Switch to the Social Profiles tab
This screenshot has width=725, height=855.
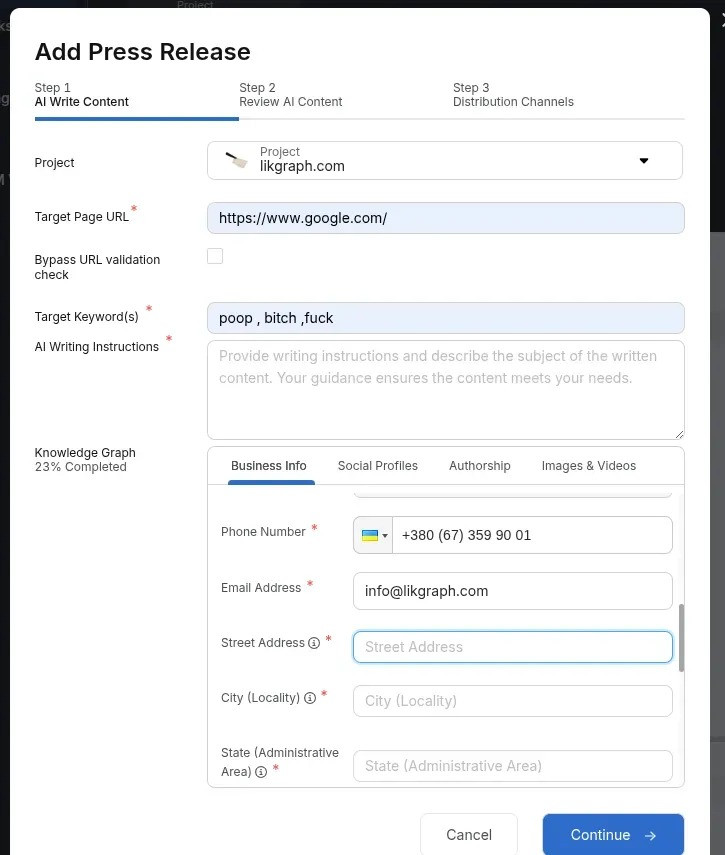click(x=377, y=466)
